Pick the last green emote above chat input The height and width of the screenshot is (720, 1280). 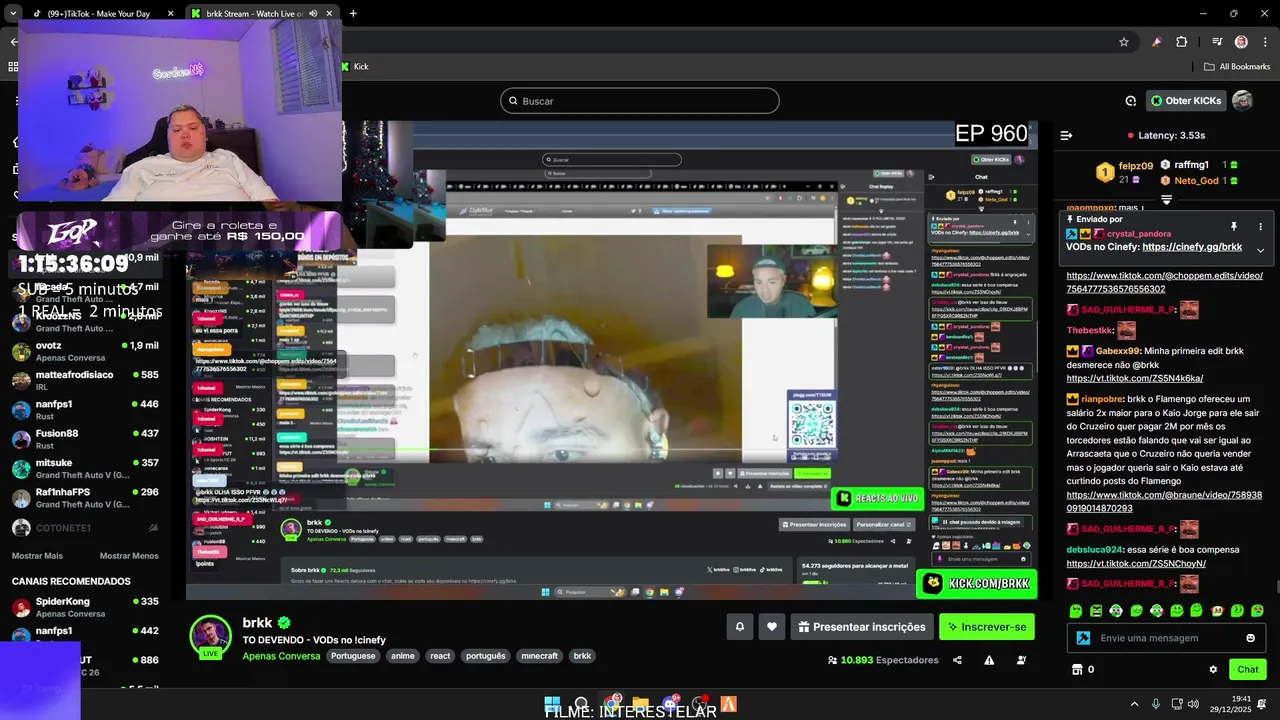pyautogui.click(x=1257, y=610)
